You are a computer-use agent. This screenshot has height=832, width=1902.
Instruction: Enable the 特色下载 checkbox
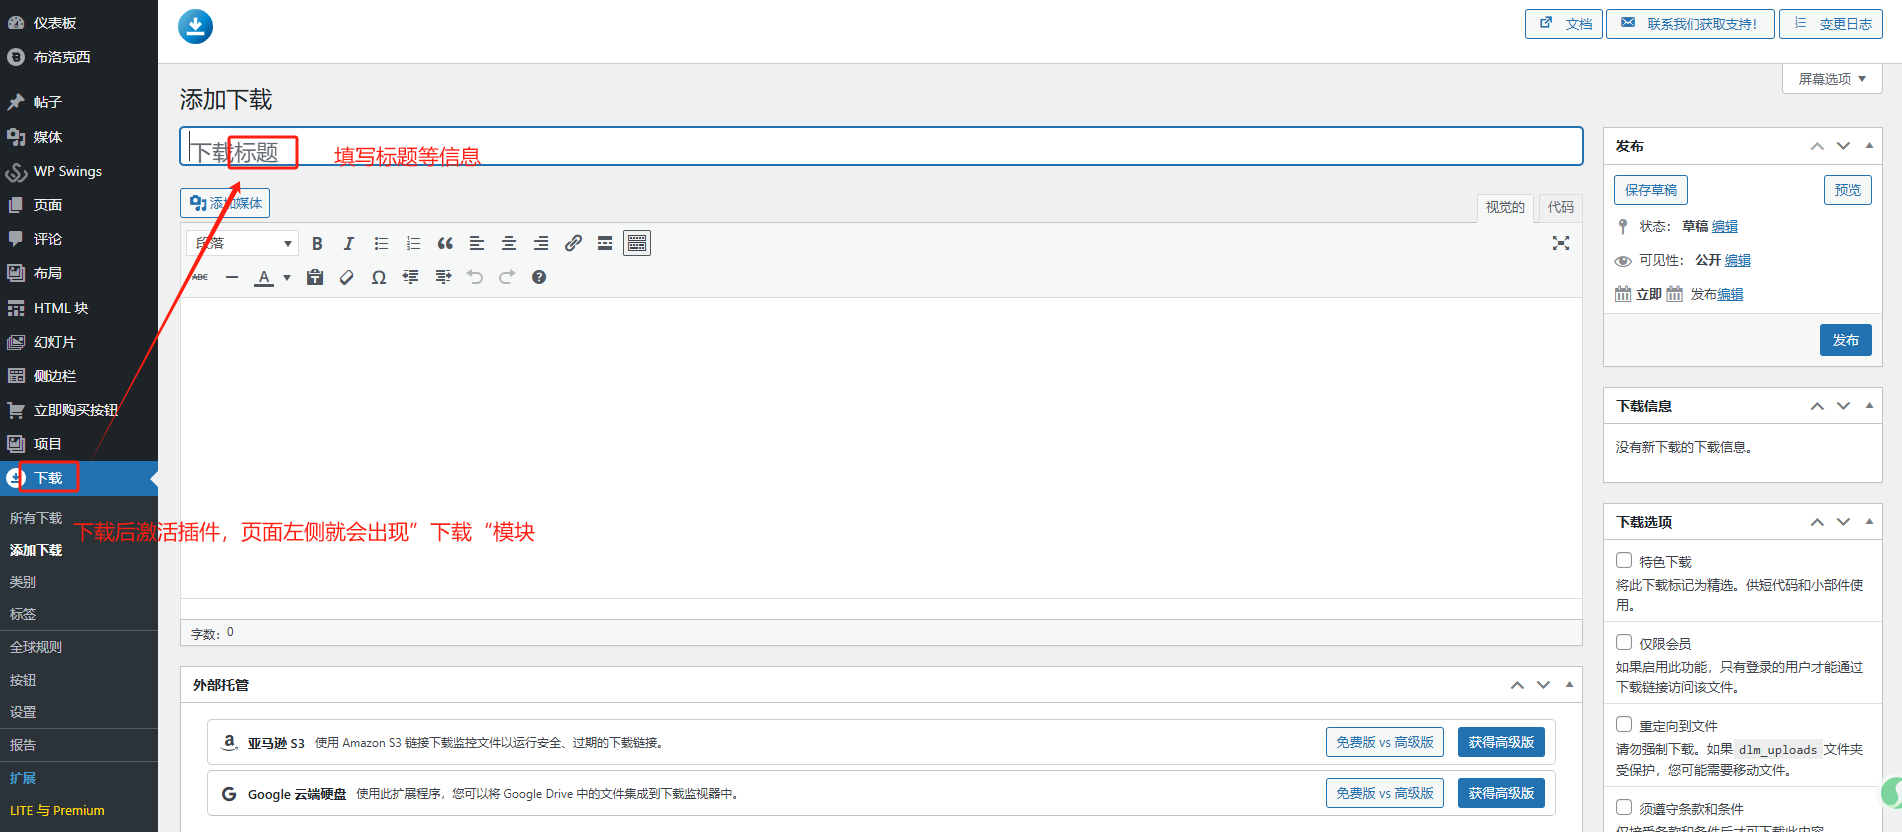1624,560
